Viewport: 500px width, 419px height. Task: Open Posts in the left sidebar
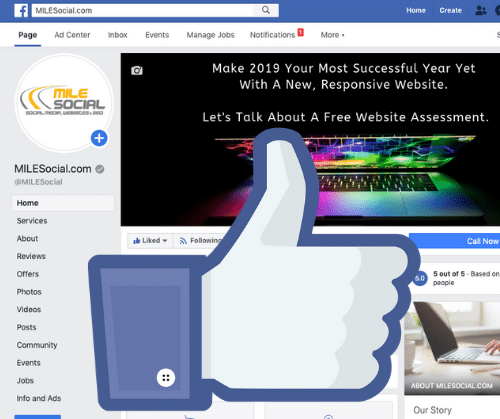tap(26, 327)
